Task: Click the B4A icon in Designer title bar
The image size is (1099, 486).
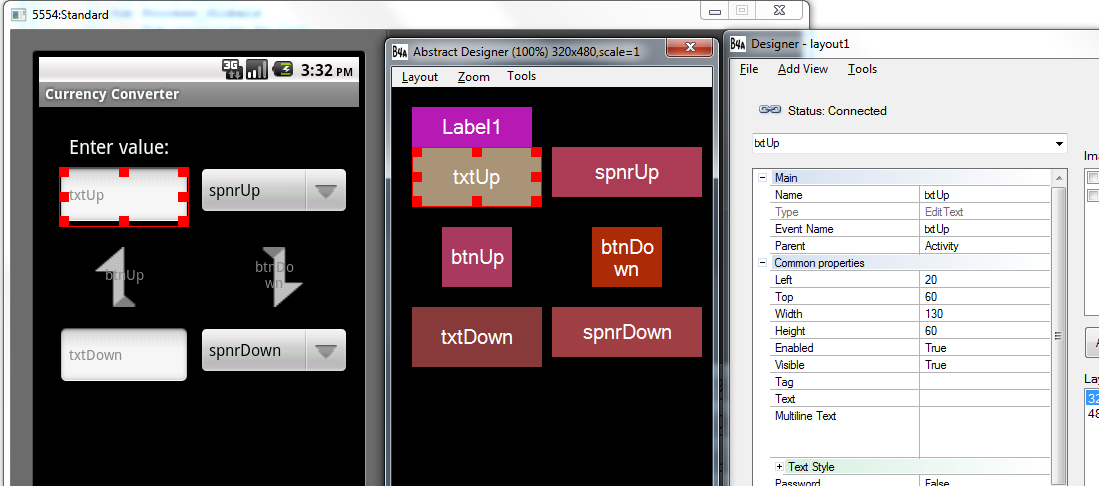Action: (737, 44)
